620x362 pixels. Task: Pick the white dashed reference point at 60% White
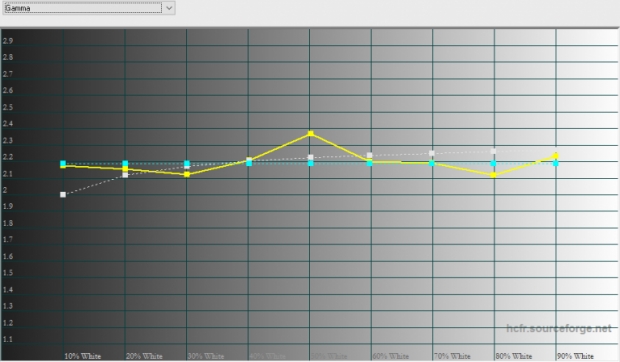[369, 155]
